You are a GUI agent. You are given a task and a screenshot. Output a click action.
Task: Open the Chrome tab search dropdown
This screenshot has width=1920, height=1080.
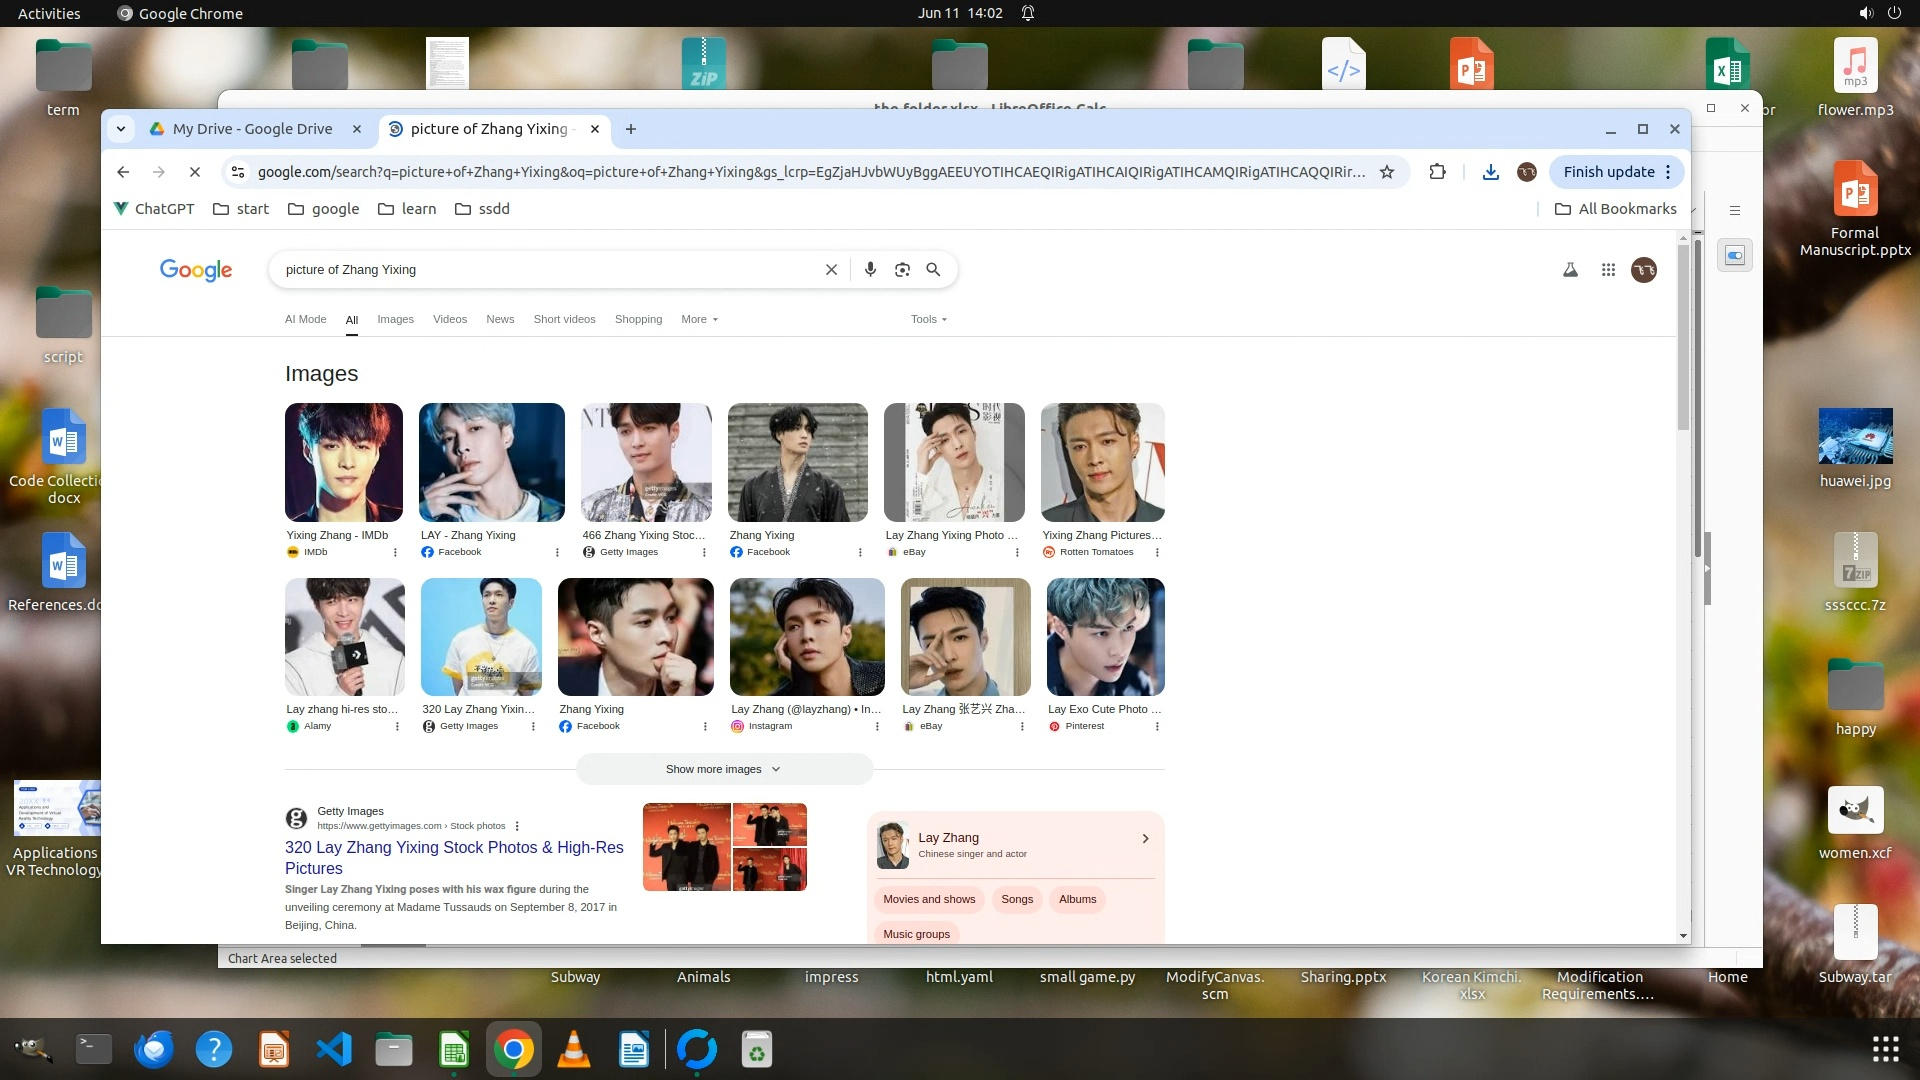tap(121, 129)
